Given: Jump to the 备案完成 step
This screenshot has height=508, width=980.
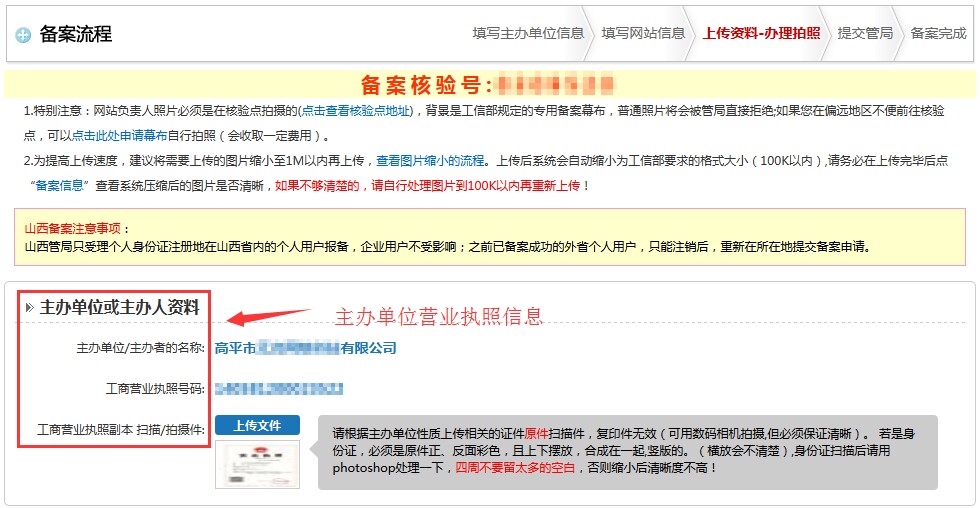Looking at the screenshot, I should click(x=938, y=33).
